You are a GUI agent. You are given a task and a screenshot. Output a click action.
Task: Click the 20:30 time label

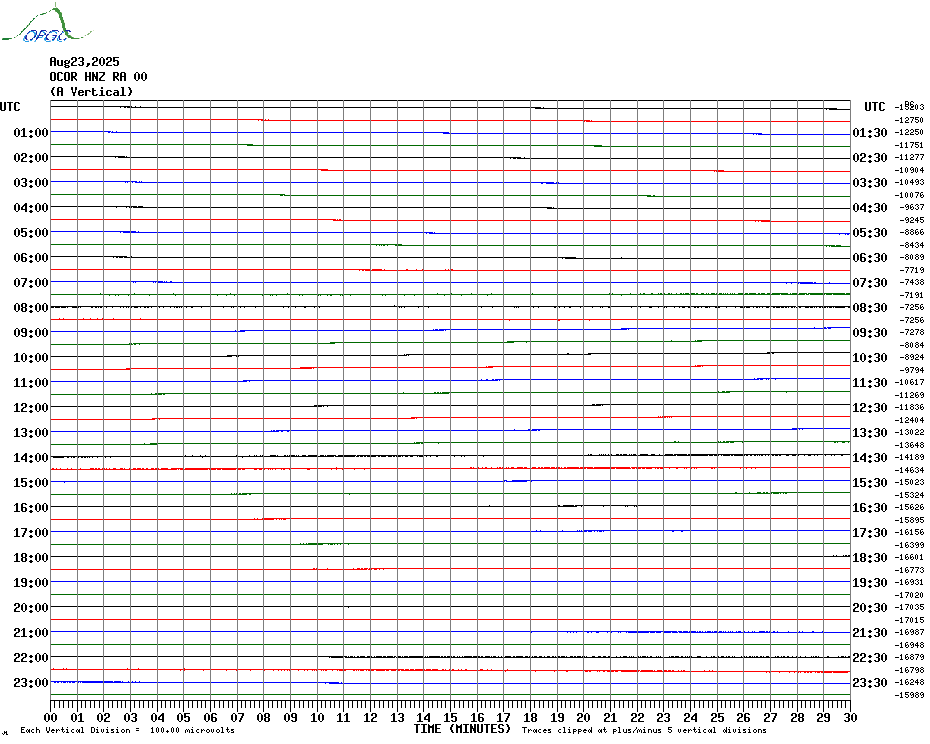(x=870, y=608)
